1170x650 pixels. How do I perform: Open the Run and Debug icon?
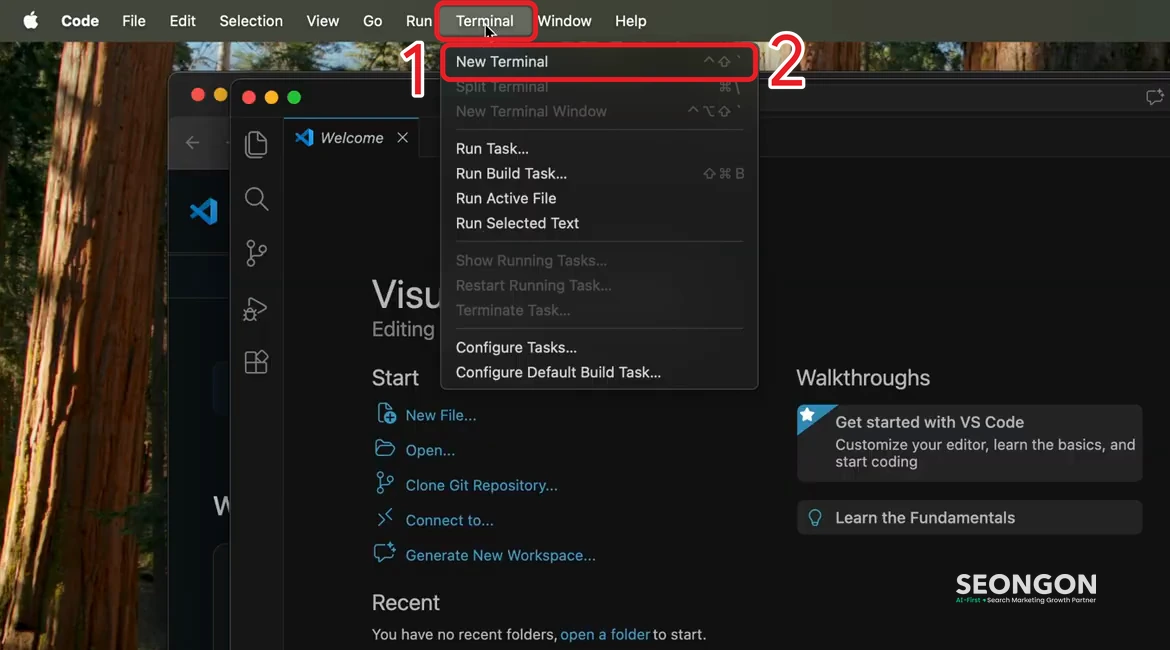[255, 309]
